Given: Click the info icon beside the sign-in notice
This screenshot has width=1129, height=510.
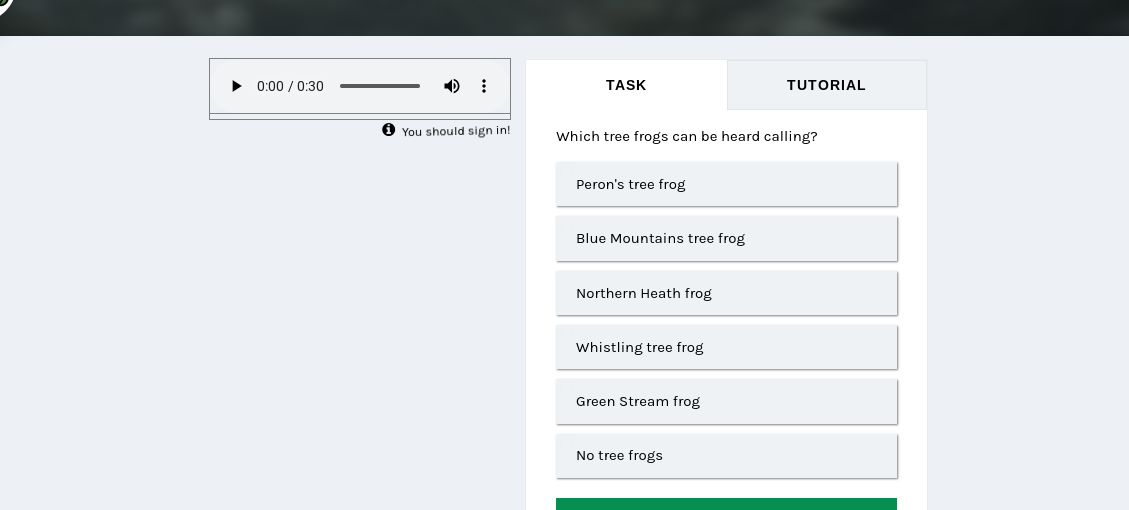Looking at the screenshot, I should (x=389, y=130).
